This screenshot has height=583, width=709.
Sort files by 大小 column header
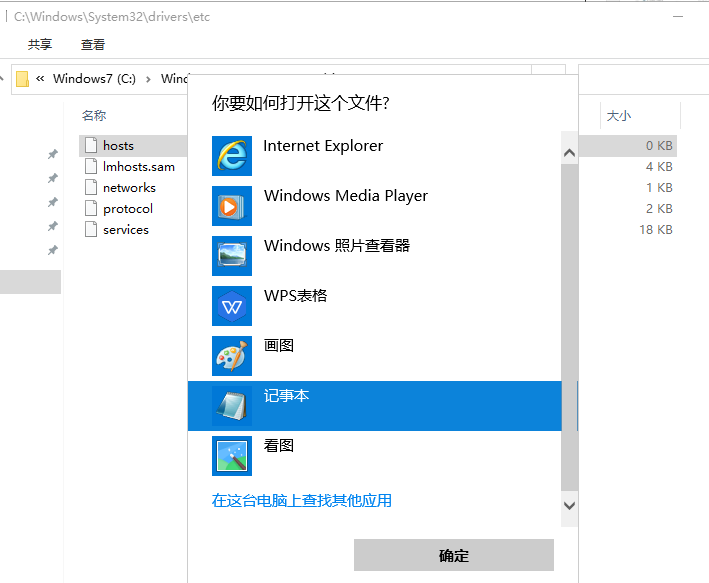click(x=618, y=116)
